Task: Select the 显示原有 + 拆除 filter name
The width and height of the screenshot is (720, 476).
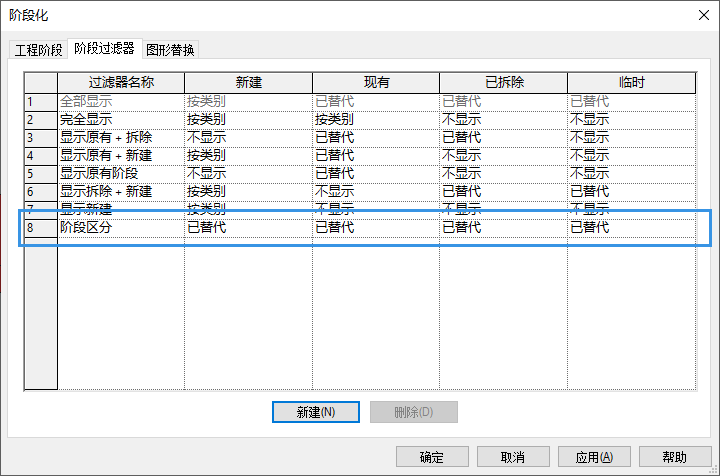Action: pyautogui.click(x=121, y=138)
